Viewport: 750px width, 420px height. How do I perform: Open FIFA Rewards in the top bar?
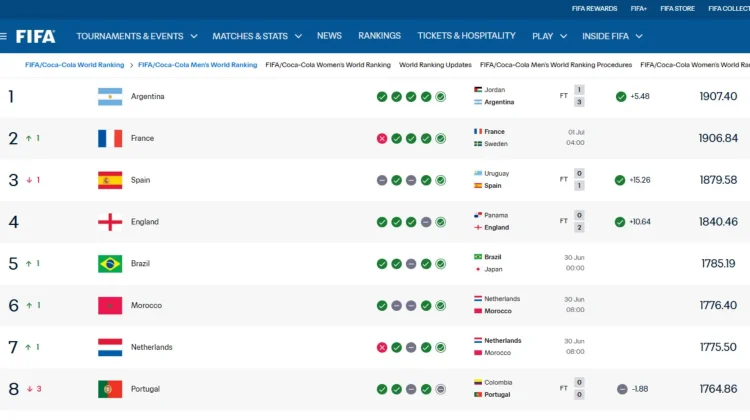click(x=594, y=9)
